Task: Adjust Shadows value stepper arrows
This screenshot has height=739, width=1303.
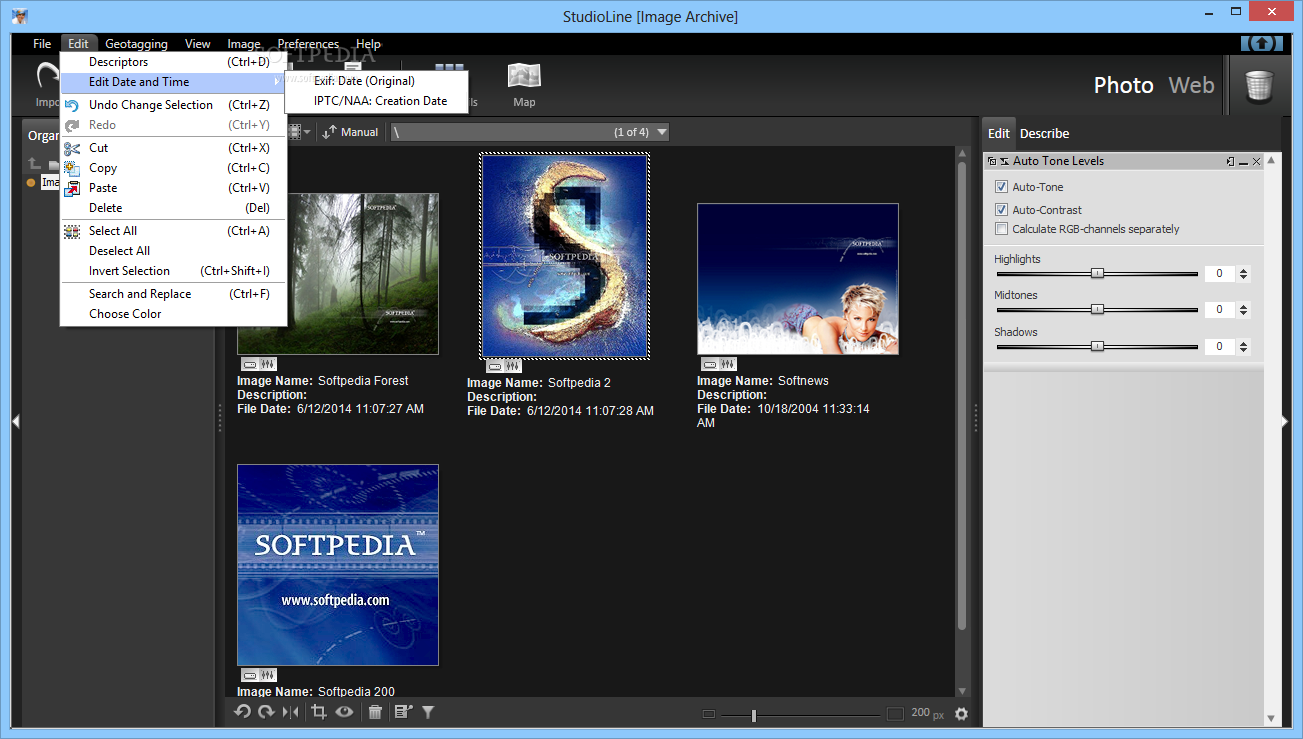Action: [x=1243, y=347]
